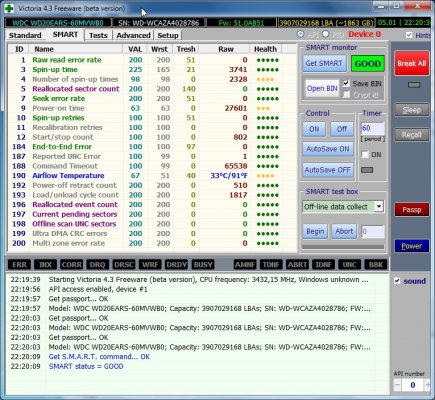Toggle the Save BIN checkbox
The image size is (435, 400).
346,83
